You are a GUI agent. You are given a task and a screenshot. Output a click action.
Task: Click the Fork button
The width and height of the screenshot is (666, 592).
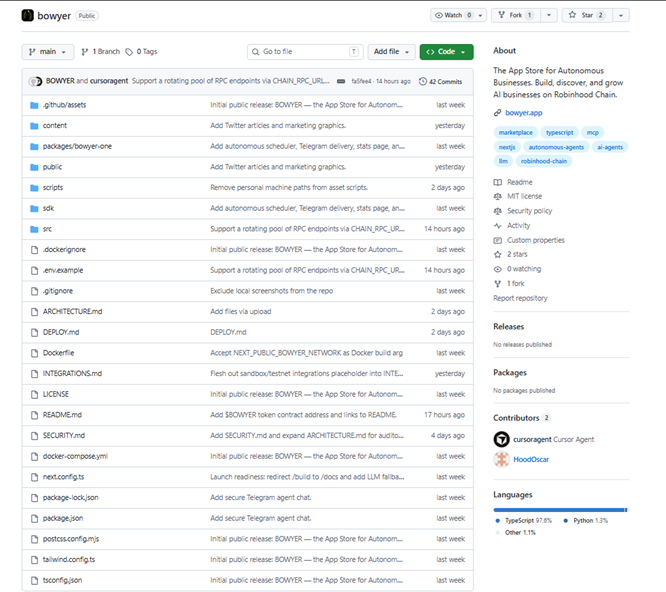516,15
